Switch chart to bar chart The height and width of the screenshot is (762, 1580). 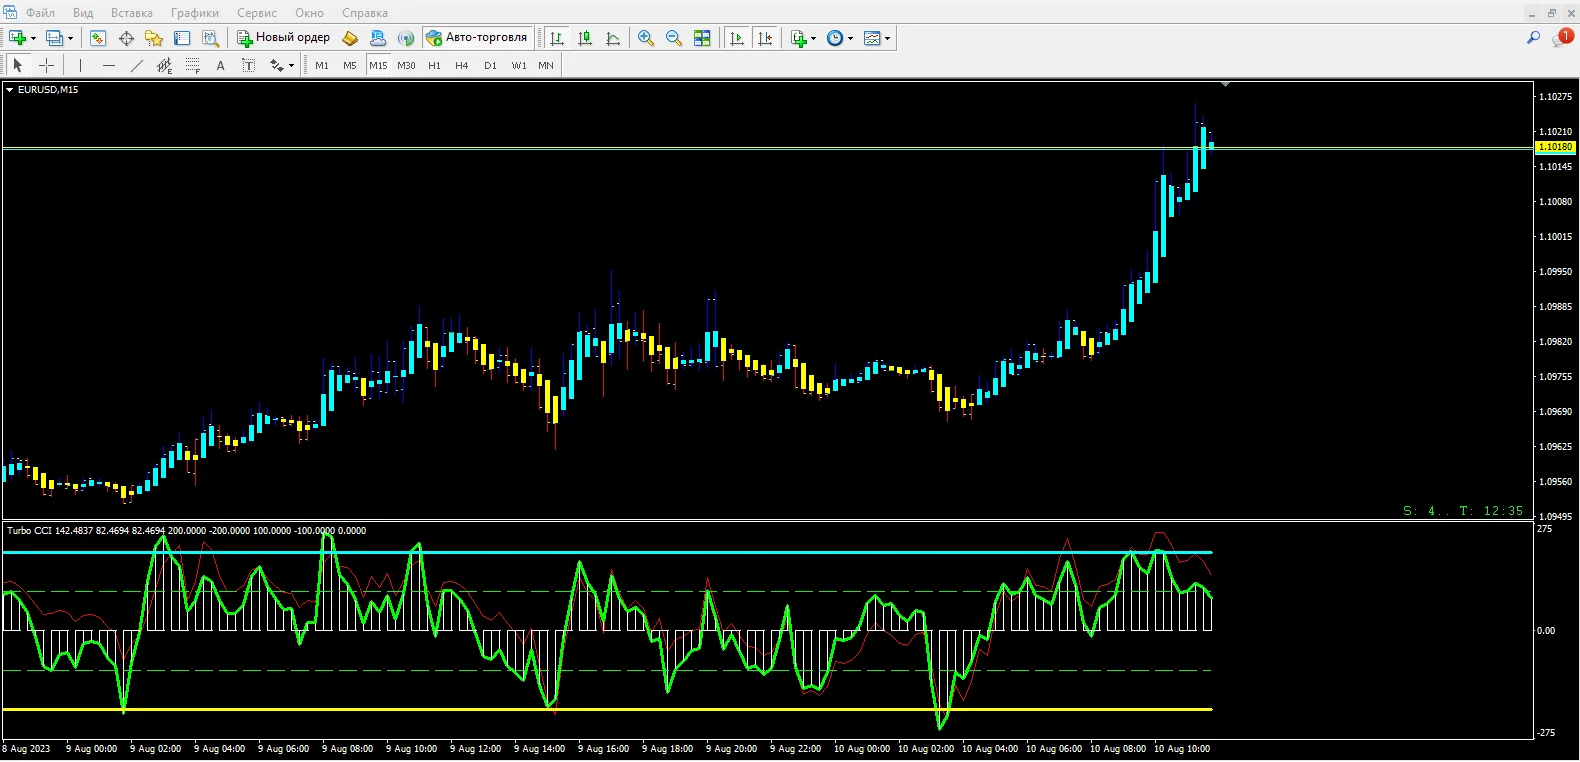[x=557, y=38]
